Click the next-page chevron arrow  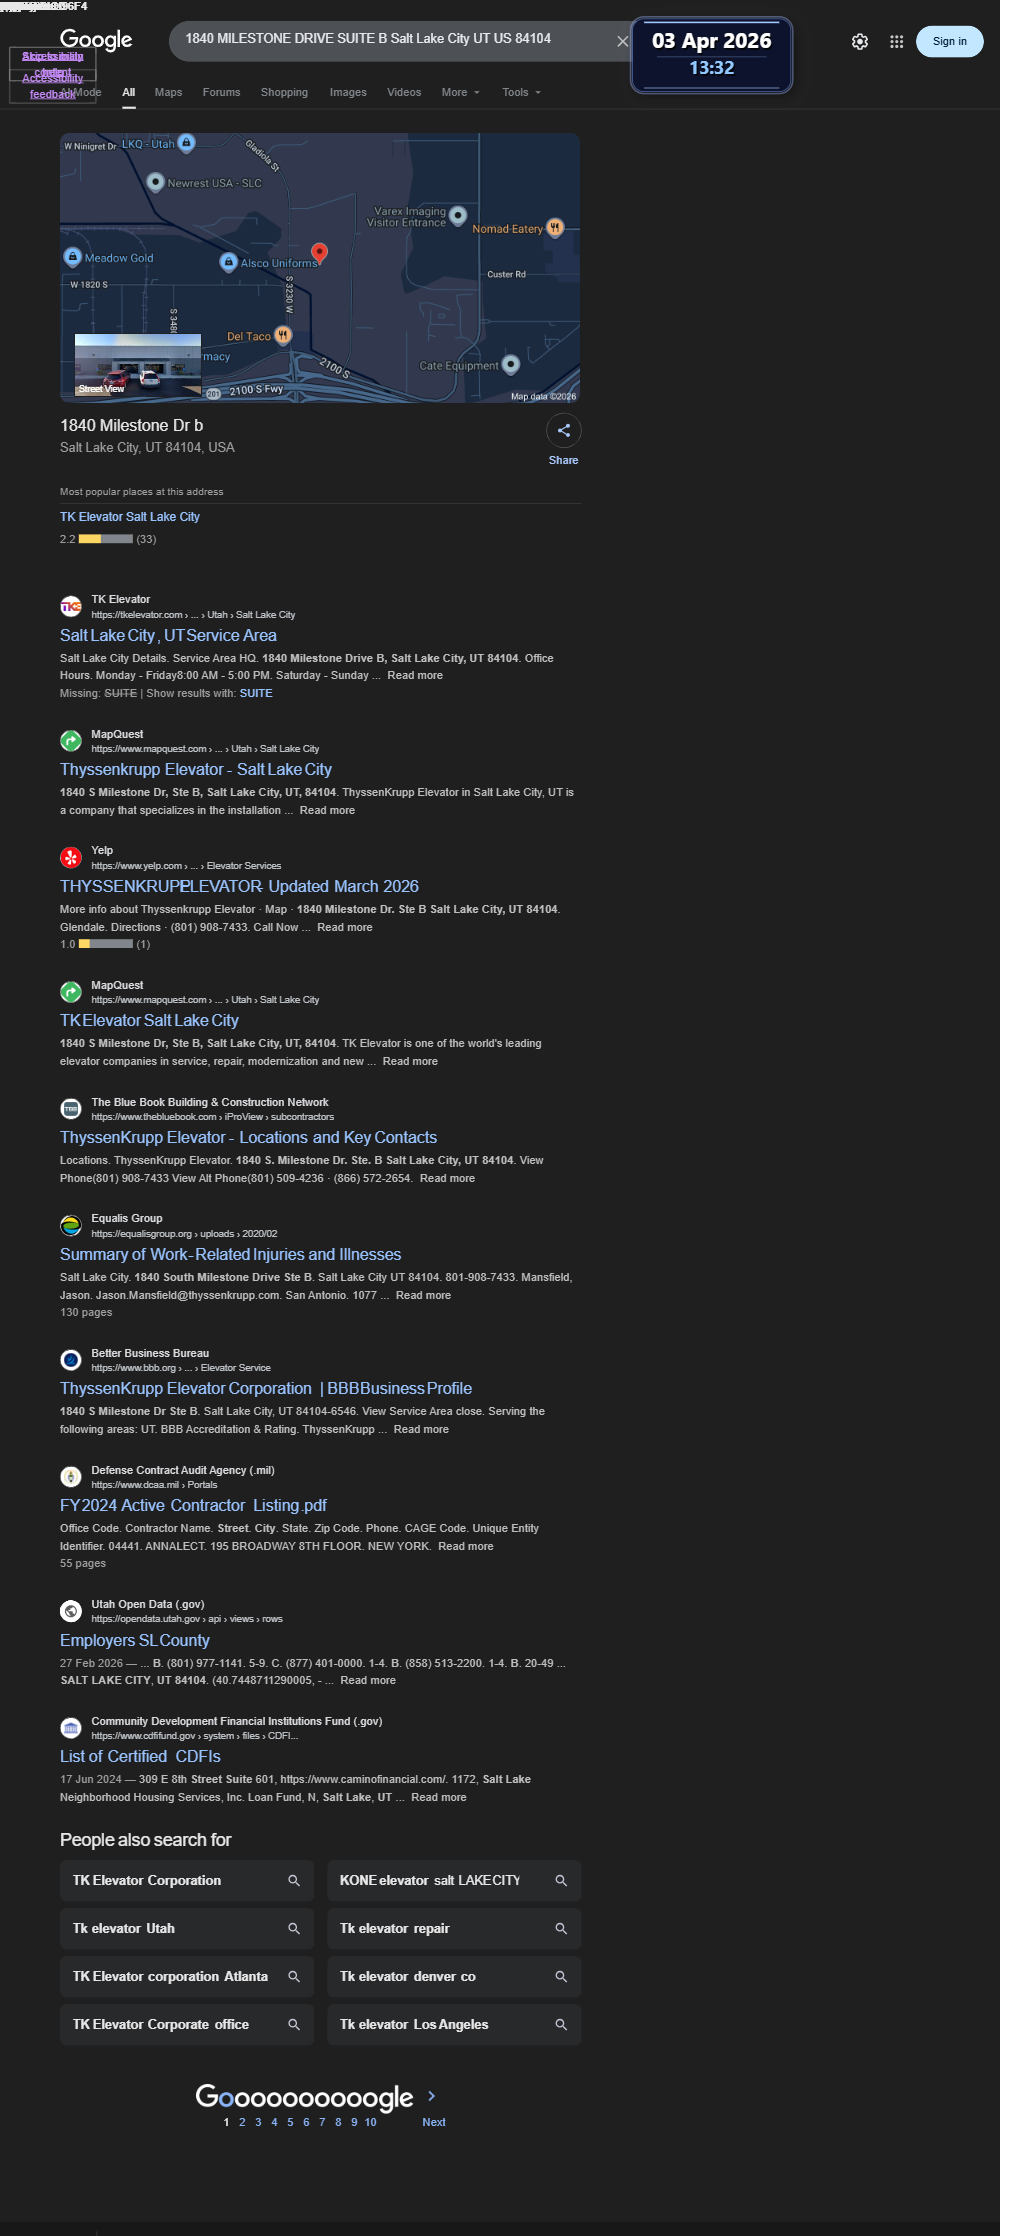pos(432,2095)
